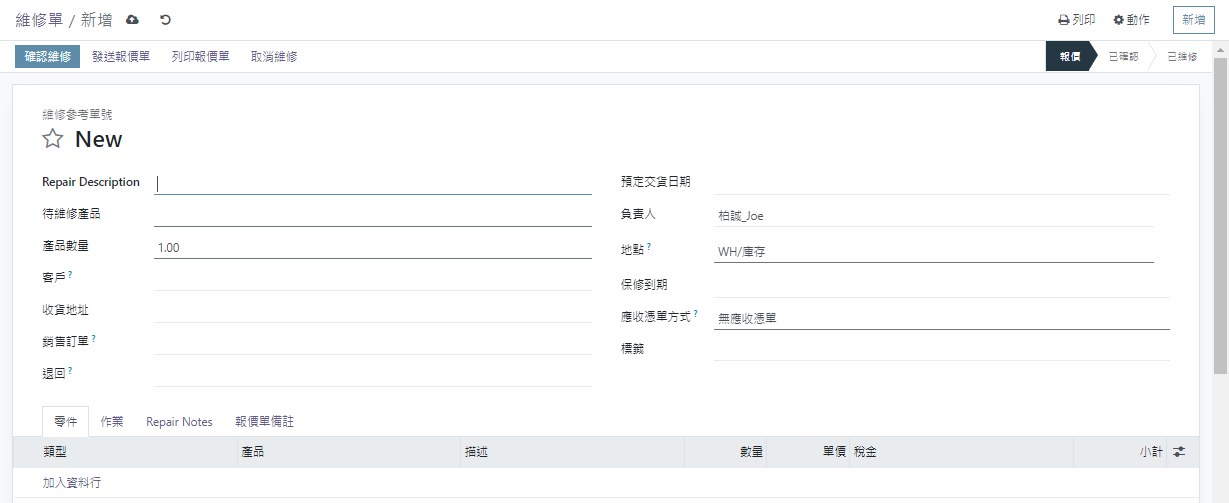The image size is (1229, 503).
Task: Open the 報價單備註 tab
Action: tap(264, 422)
